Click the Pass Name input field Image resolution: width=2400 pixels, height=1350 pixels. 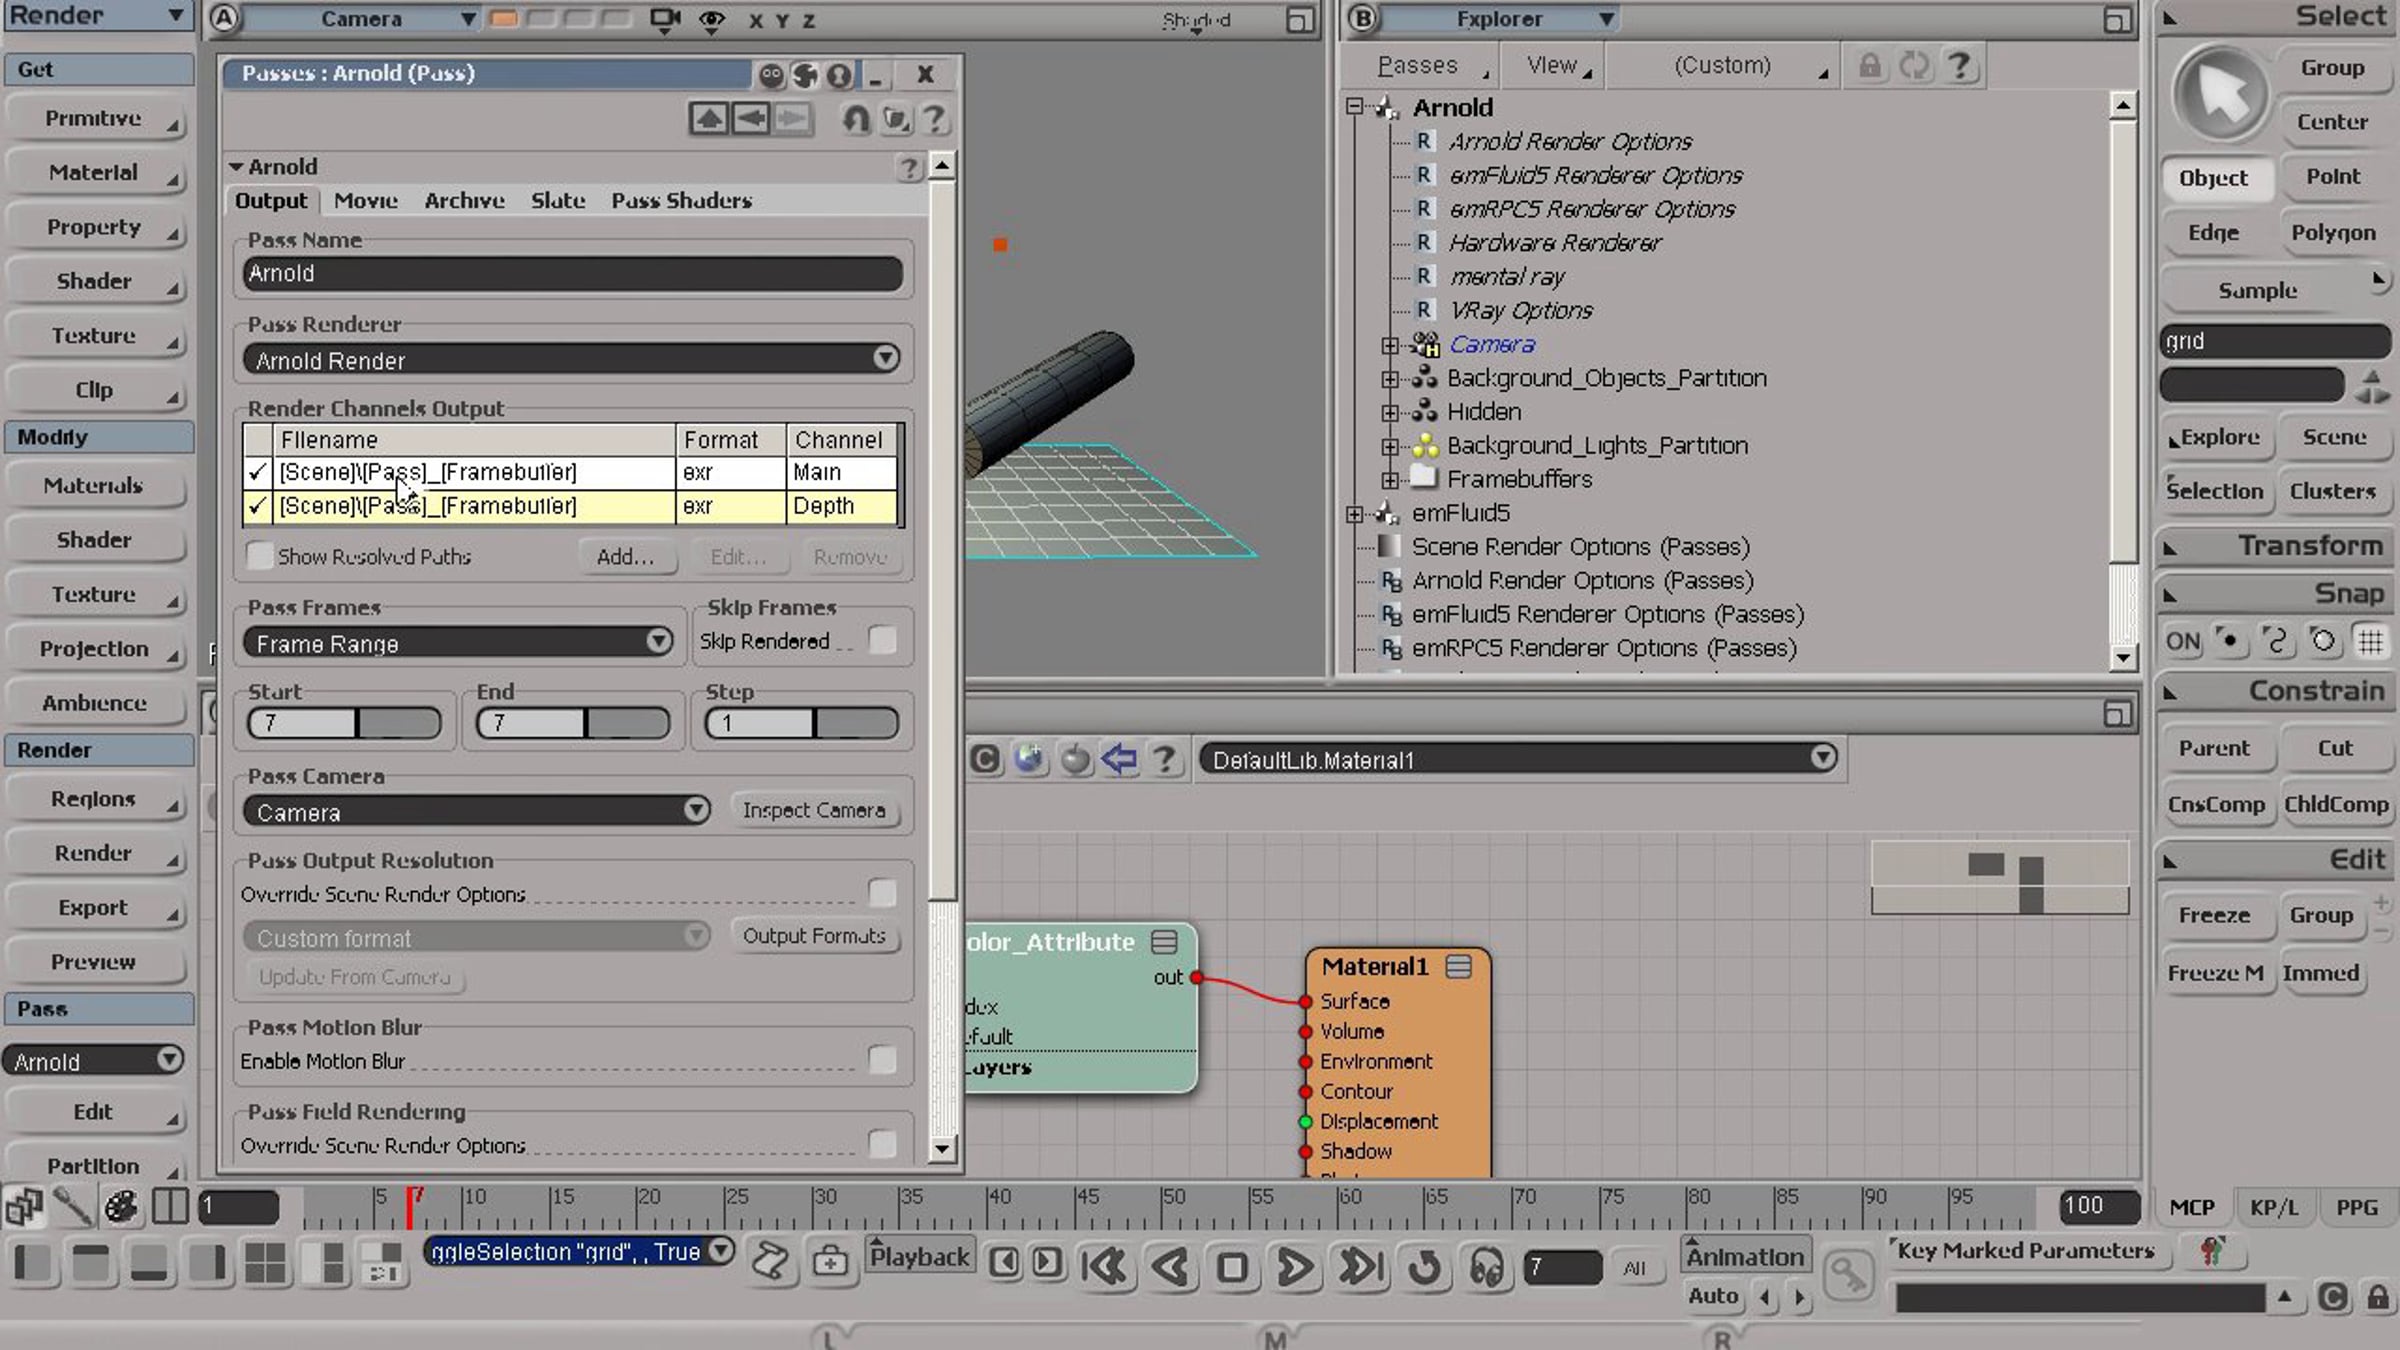click(x=572, y=273)
